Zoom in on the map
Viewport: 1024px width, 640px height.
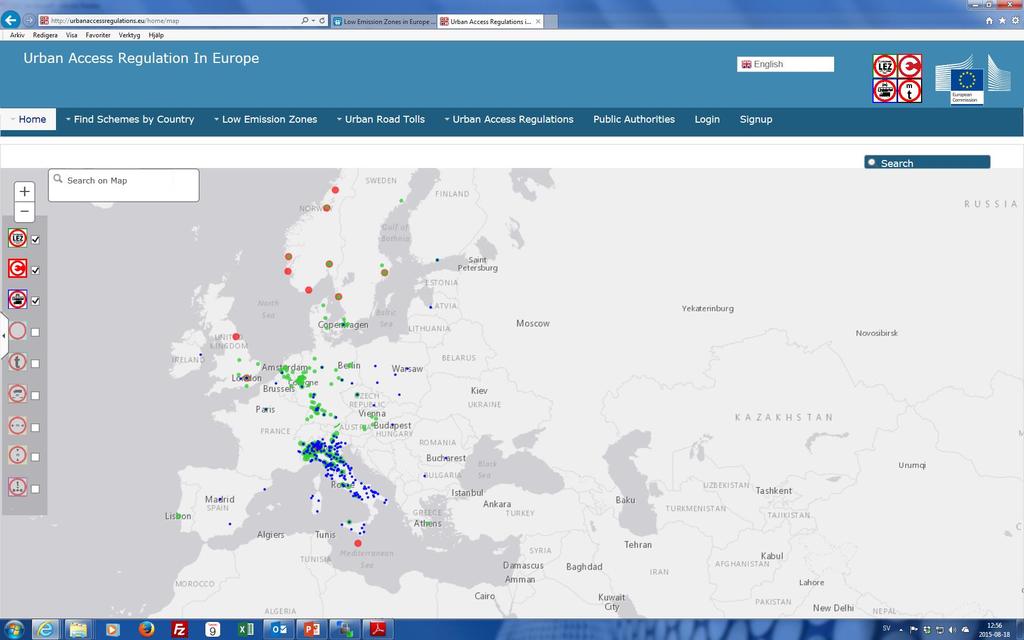pos(24,191)
